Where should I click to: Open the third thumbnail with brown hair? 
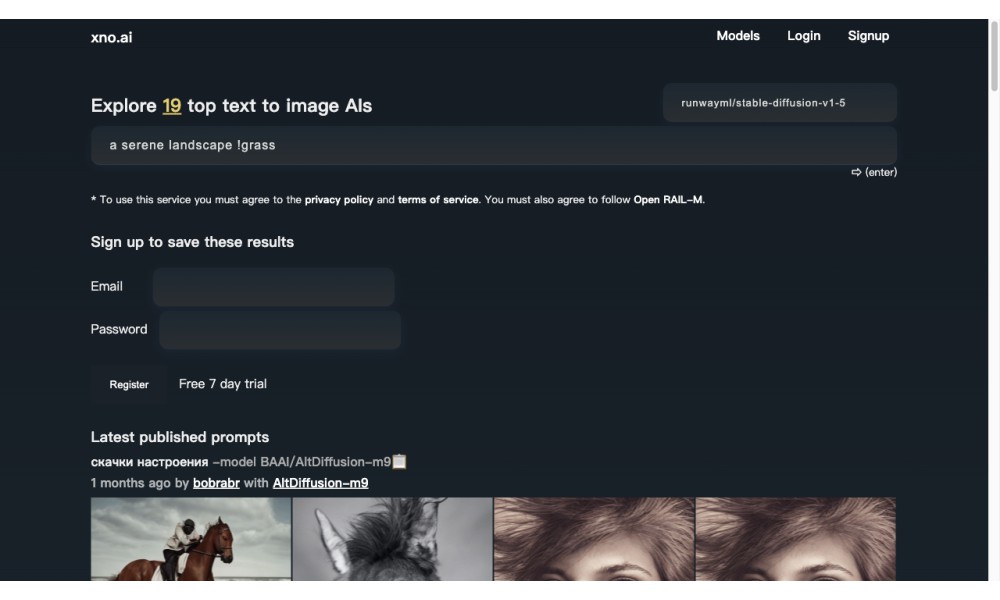click(x=594, y=539)
